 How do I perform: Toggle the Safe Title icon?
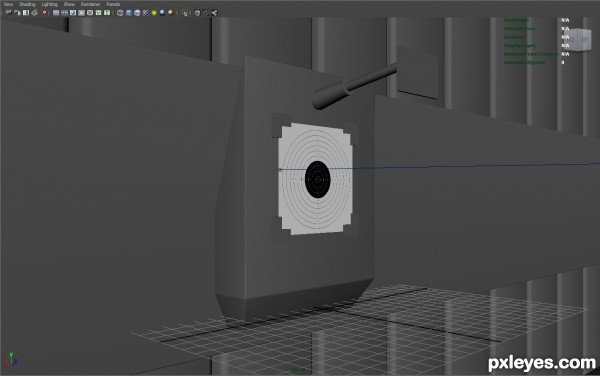pos(107,13)
